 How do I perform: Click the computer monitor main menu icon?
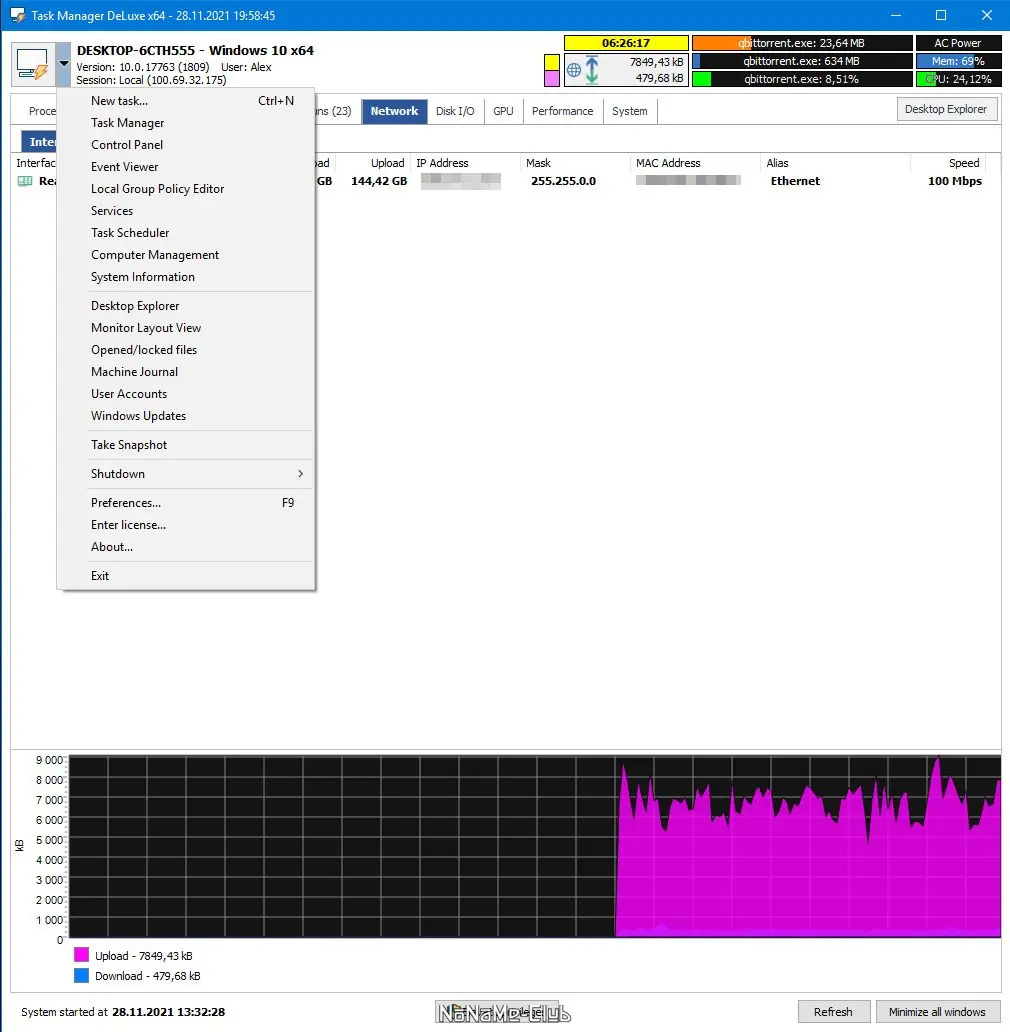[33, 64]
